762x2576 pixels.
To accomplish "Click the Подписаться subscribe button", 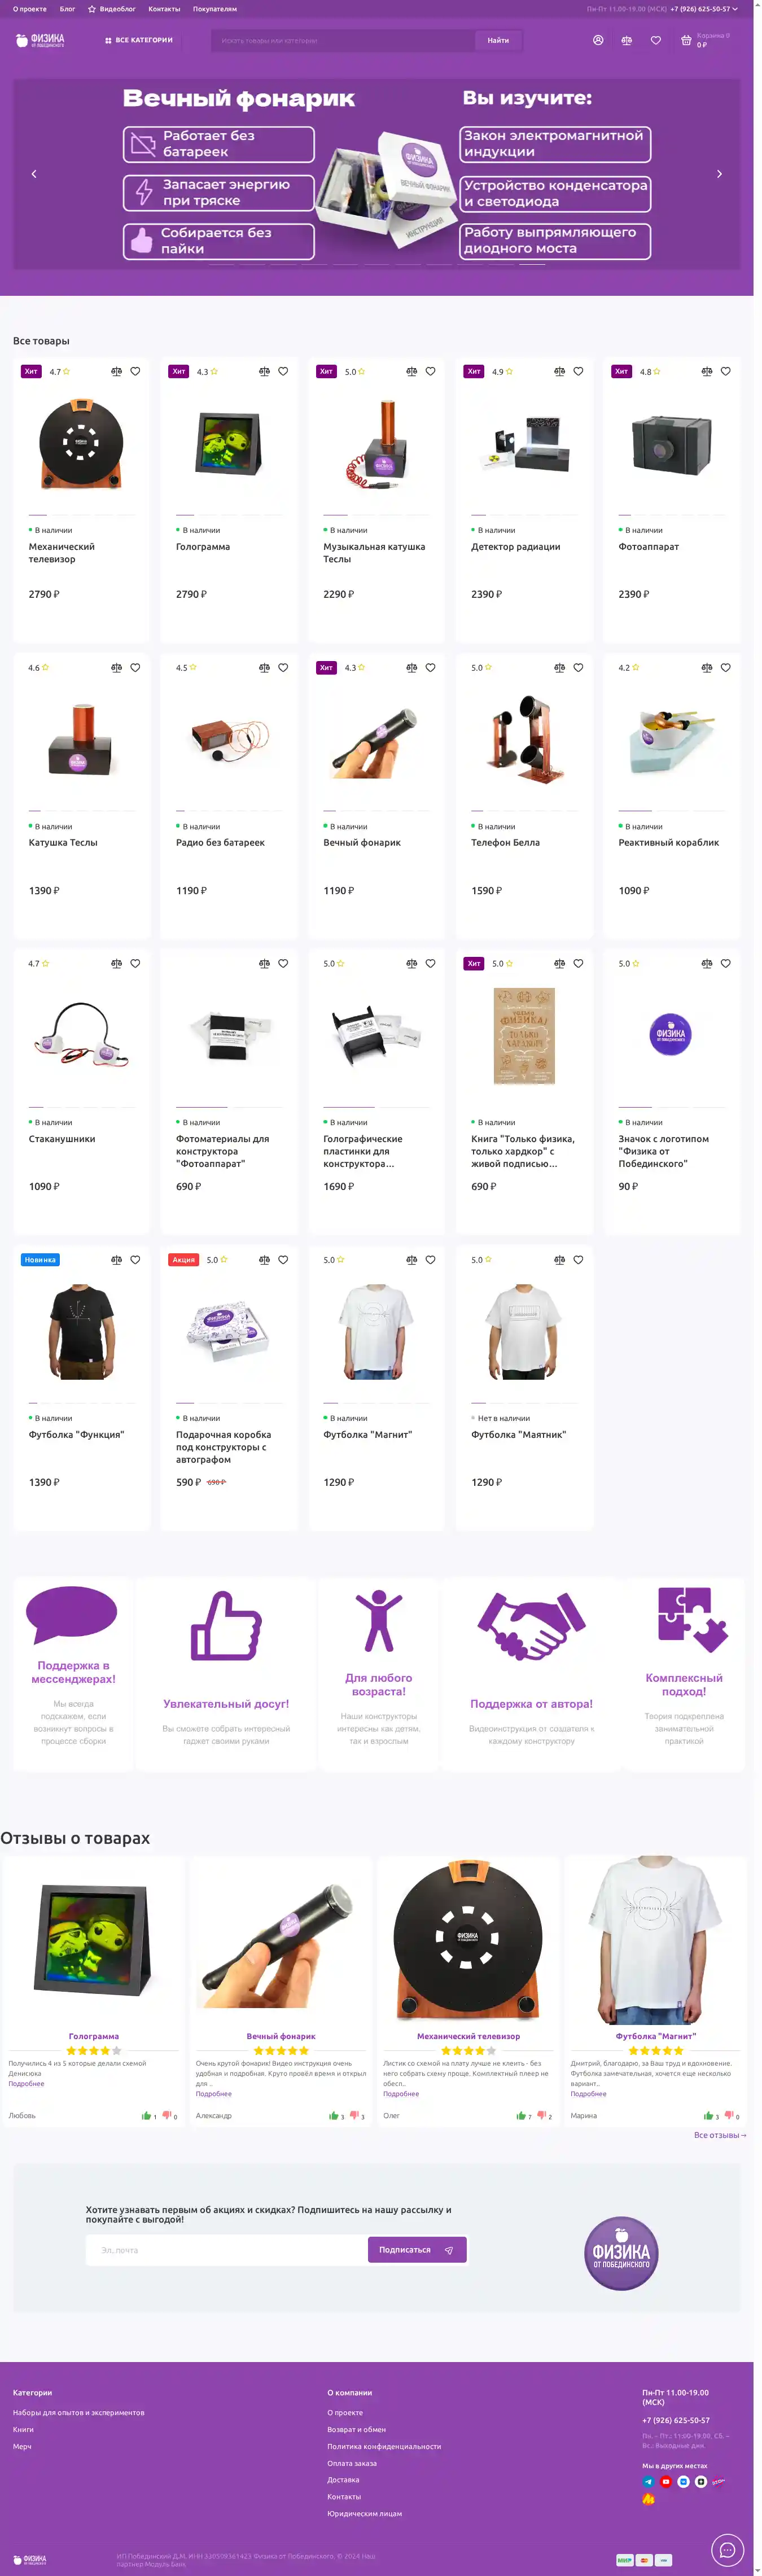I will [417, 2250].
